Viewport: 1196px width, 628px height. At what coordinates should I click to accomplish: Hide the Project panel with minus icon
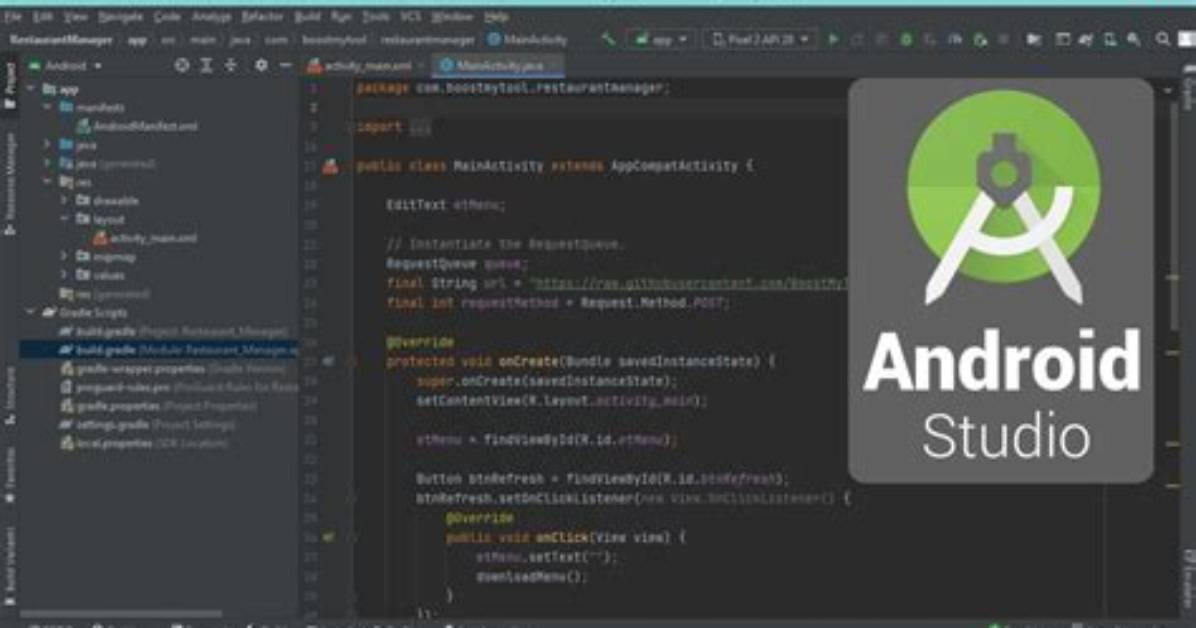pos(285,66)
